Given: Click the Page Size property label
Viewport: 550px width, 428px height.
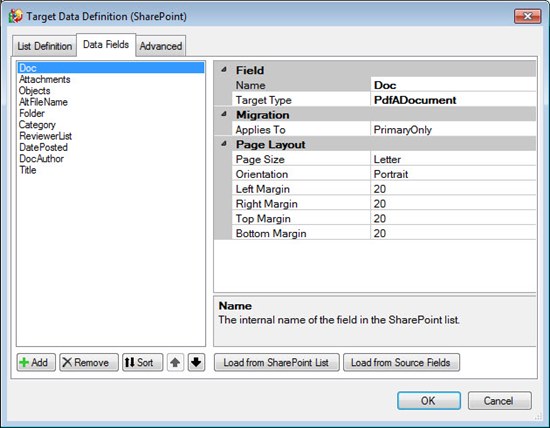Looking at the screenshot, I should pos(260,159).
